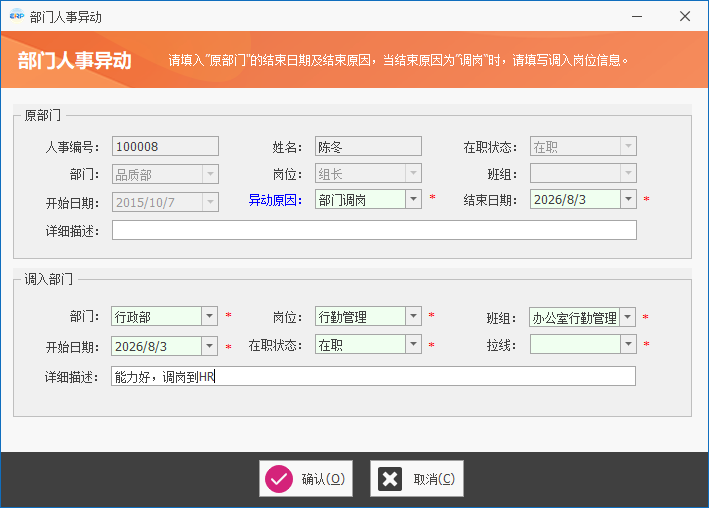Expand the 班组 dropdown showing 办公室行勤管理
709x508 pixels.
pos(627,317)
